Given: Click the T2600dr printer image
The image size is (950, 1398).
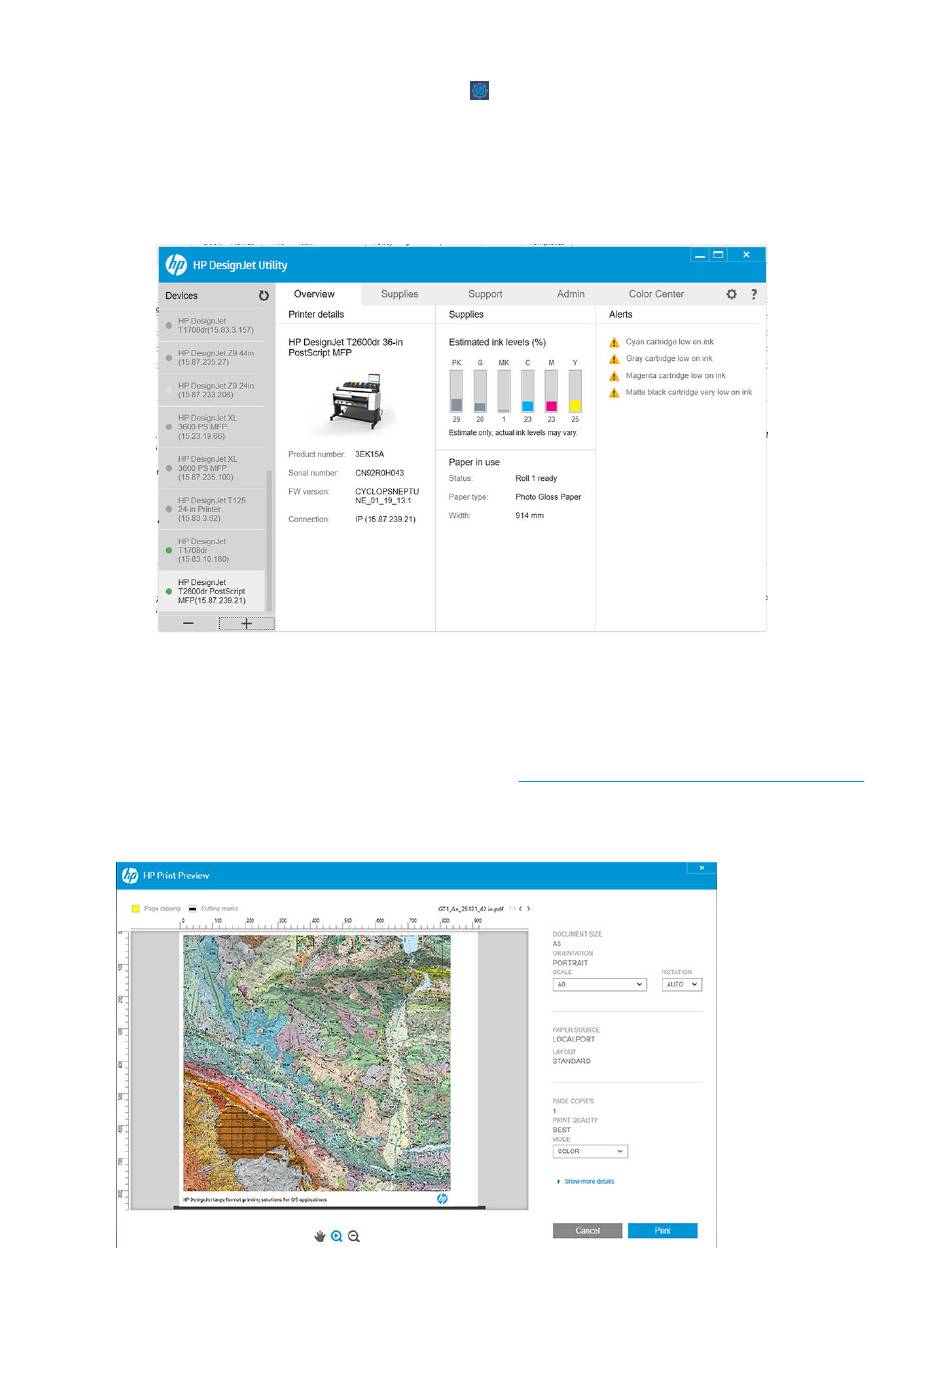Looking at the screenshot, I should coord(354,402).
